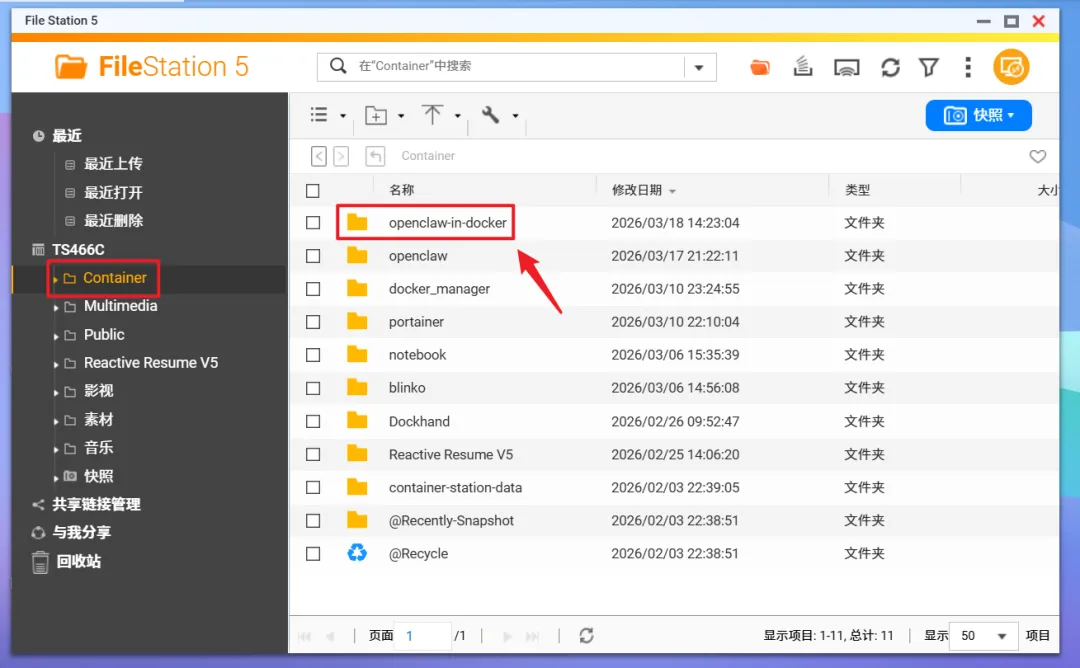Click the pagination refresh icon at bottom
The height and width of the screenshot is (668, 1080).
(x=586, y=636)
